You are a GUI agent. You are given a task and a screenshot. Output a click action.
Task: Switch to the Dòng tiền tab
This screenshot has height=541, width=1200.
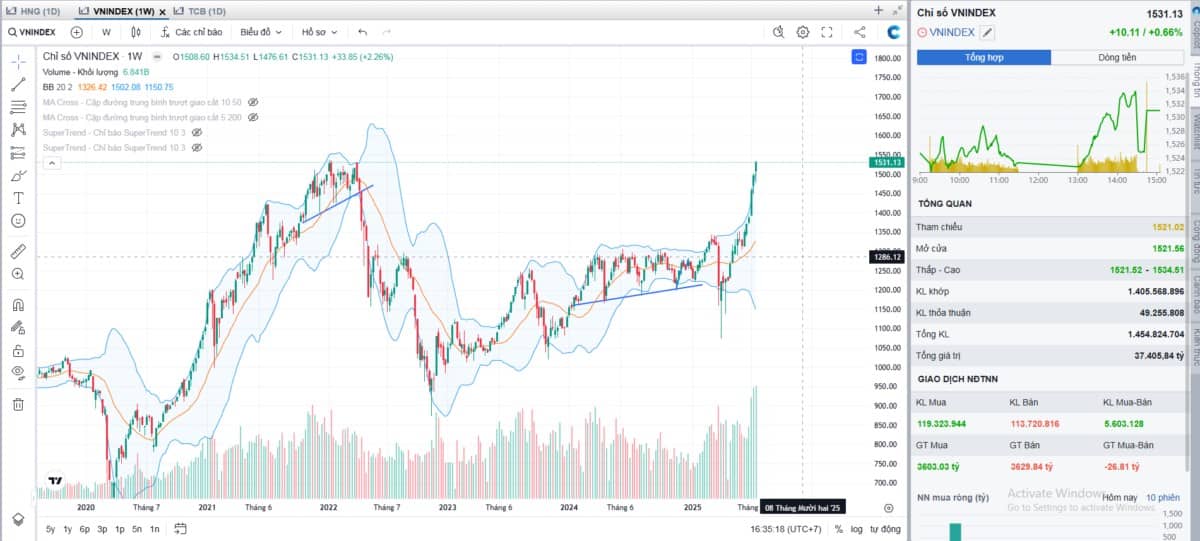pyautogui.click(x=1117, y=57)
